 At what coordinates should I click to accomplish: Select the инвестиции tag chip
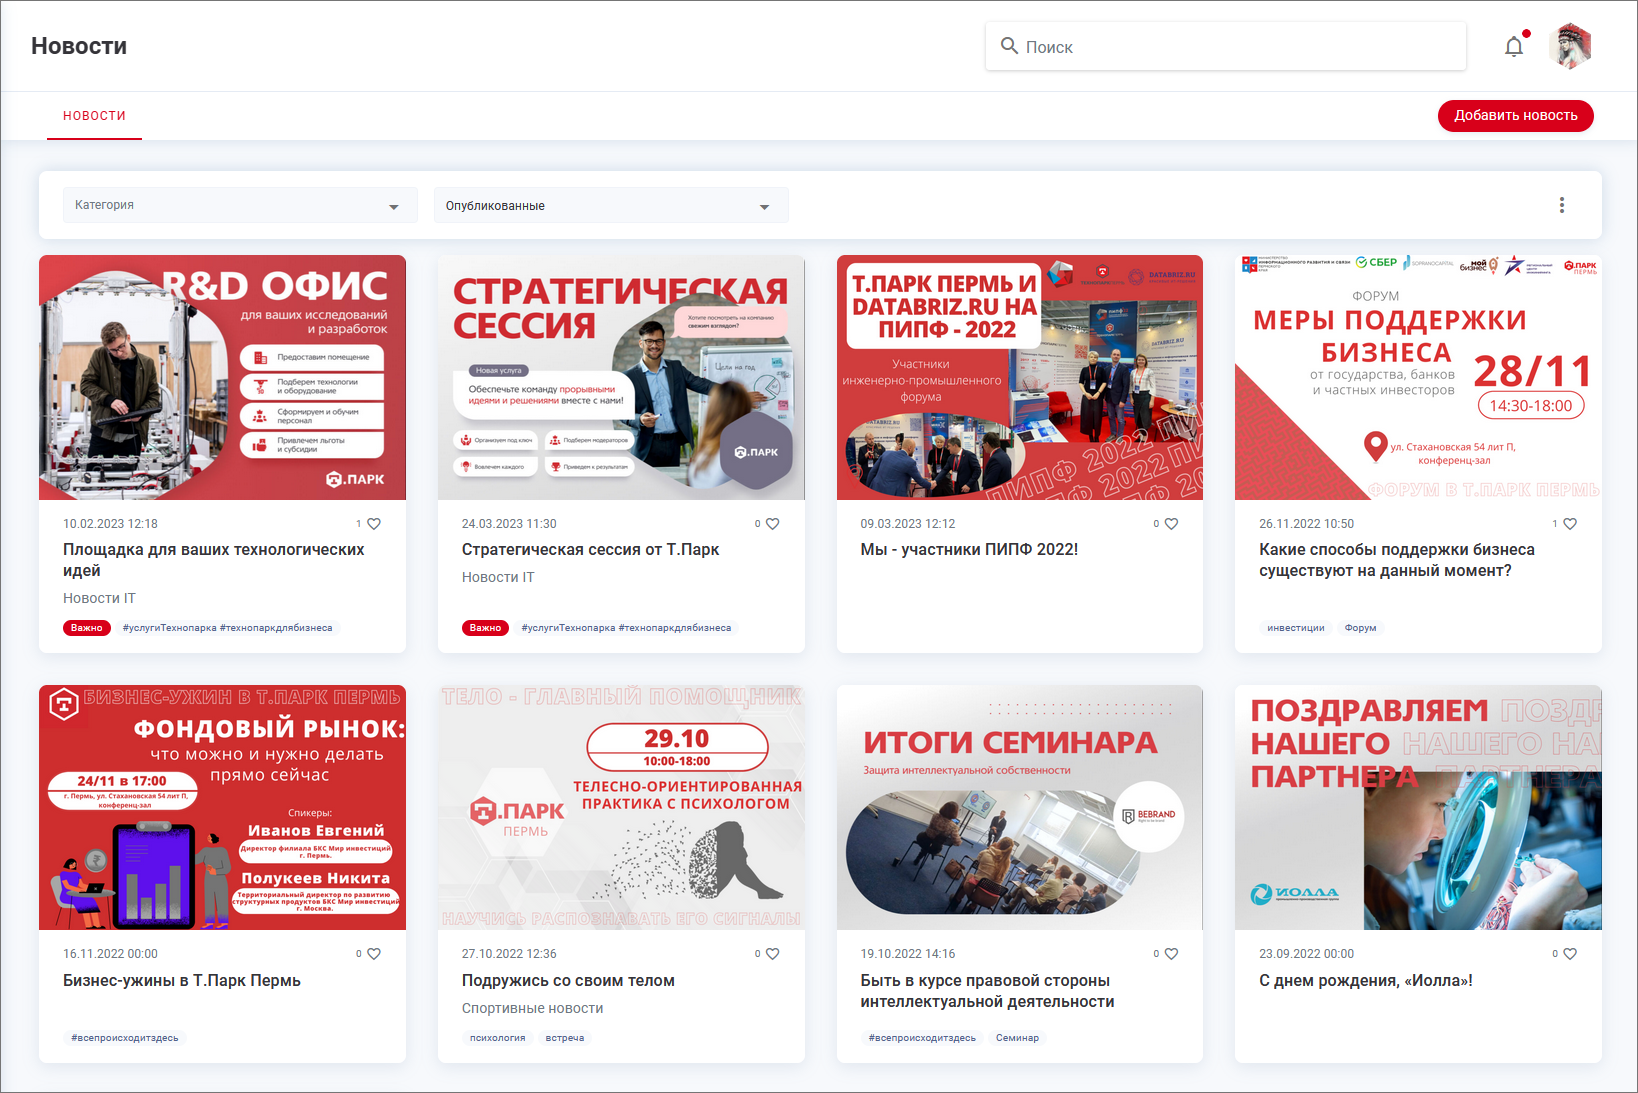point(1295,628)
